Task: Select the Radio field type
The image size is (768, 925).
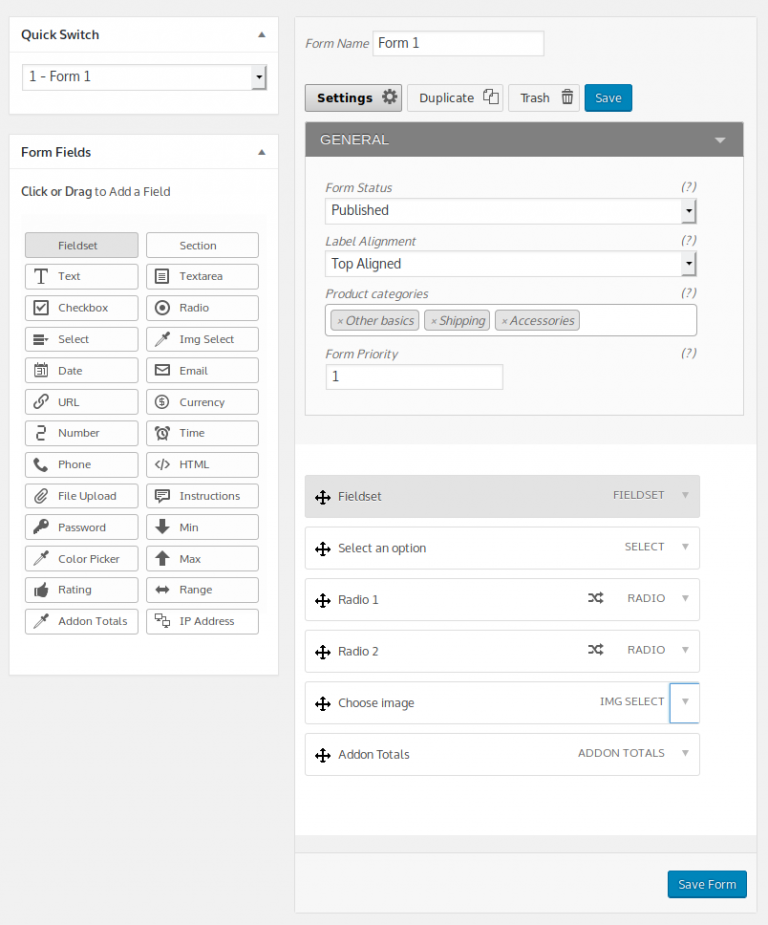Action: [202, 307]
